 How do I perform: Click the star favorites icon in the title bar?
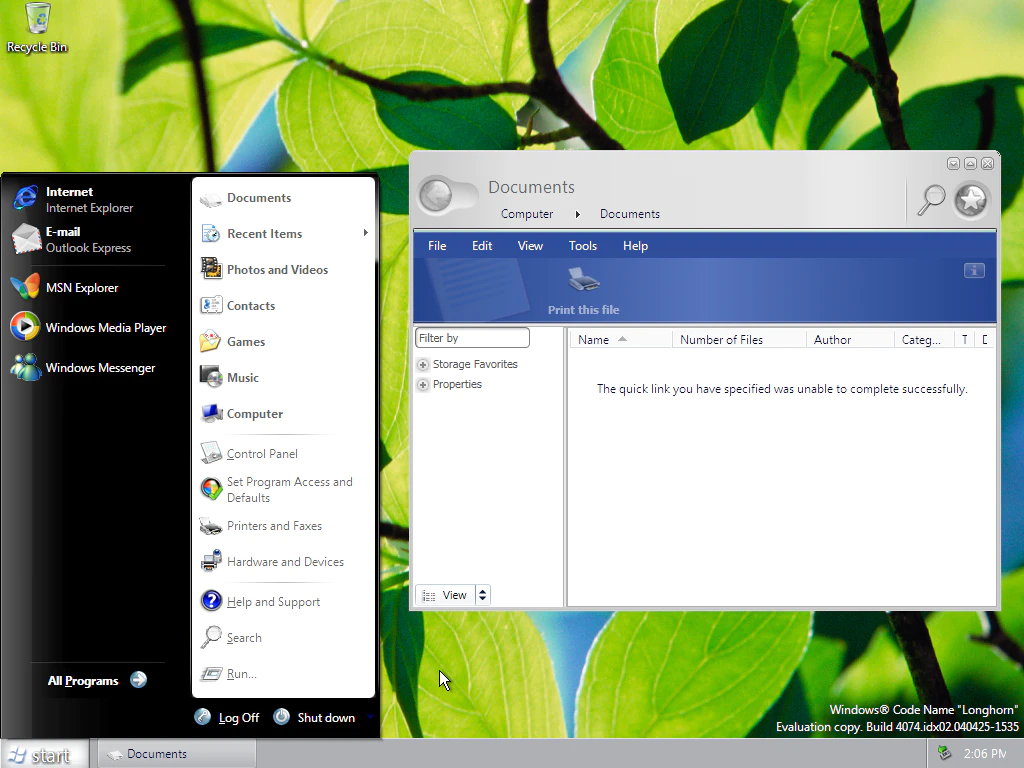pos(970,200)
